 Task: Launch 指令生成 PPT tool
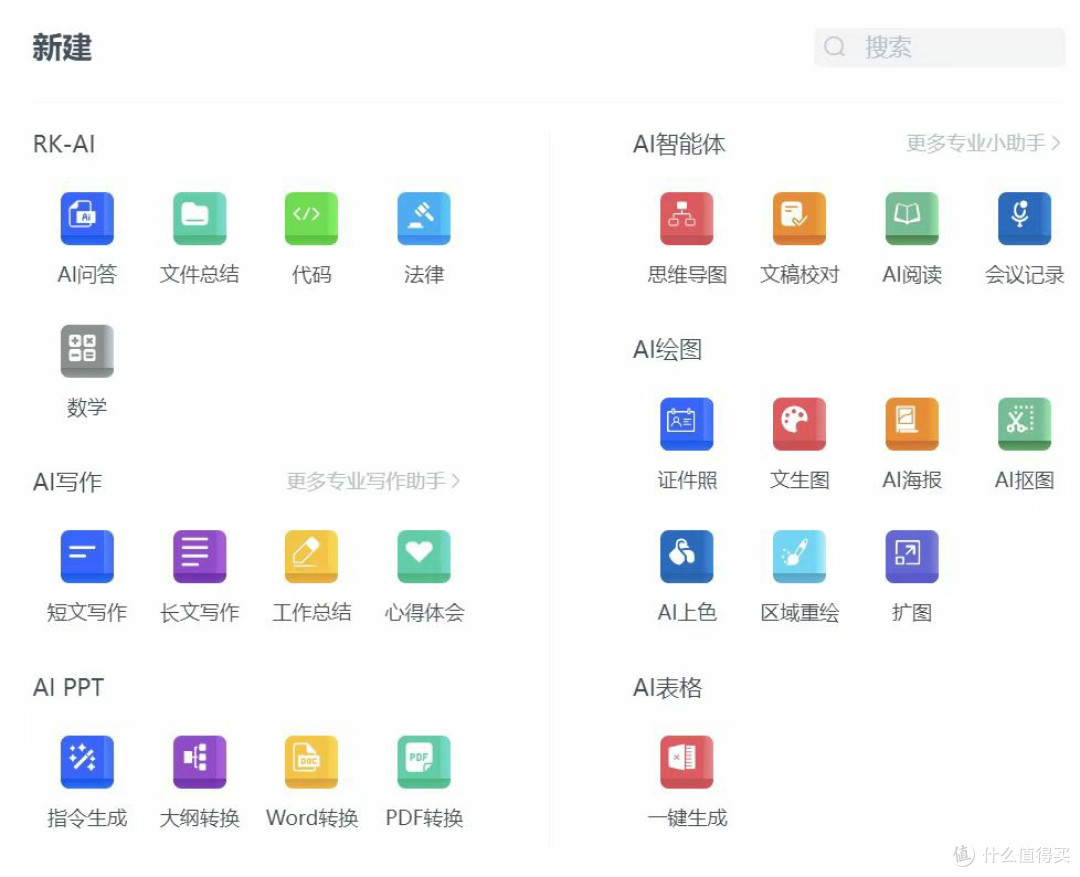click(87, 762)
